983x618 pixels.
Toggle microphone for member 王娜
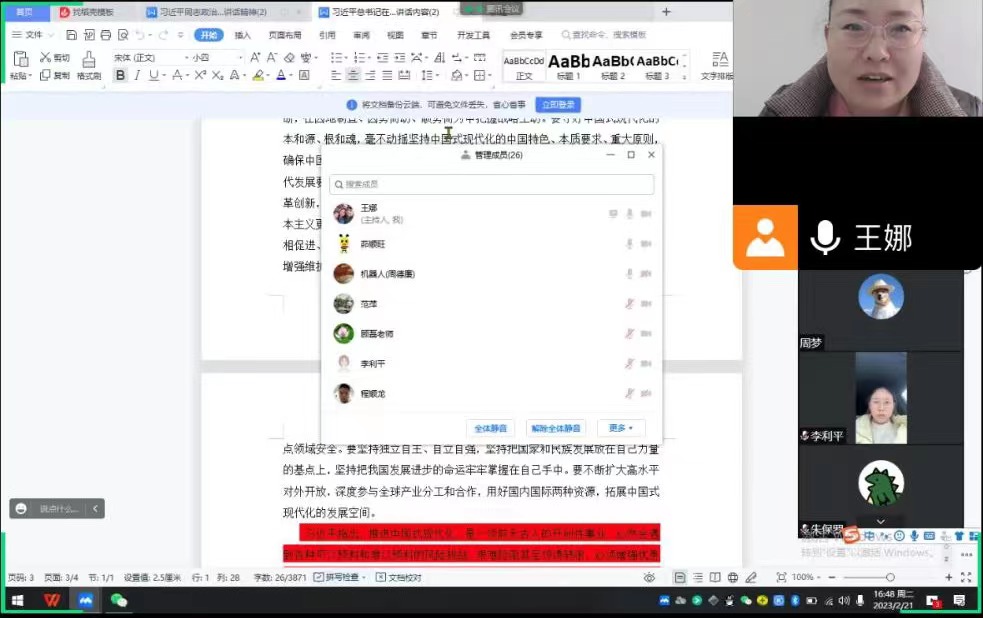630,213
